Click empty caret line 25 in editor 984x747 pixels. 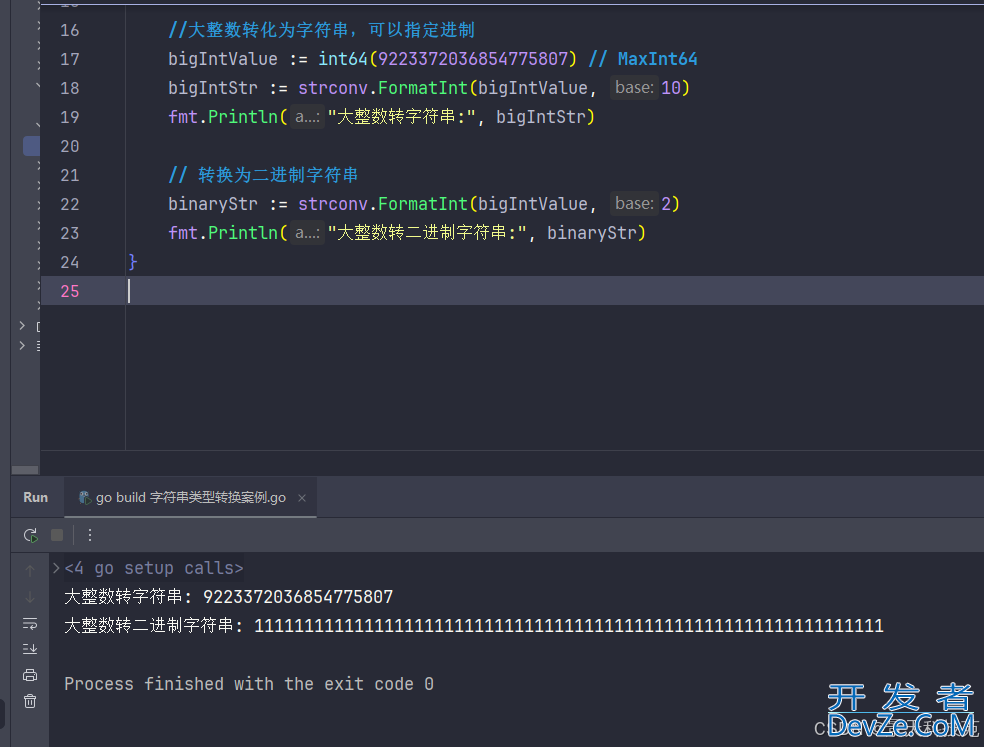(x=512, y=291)
